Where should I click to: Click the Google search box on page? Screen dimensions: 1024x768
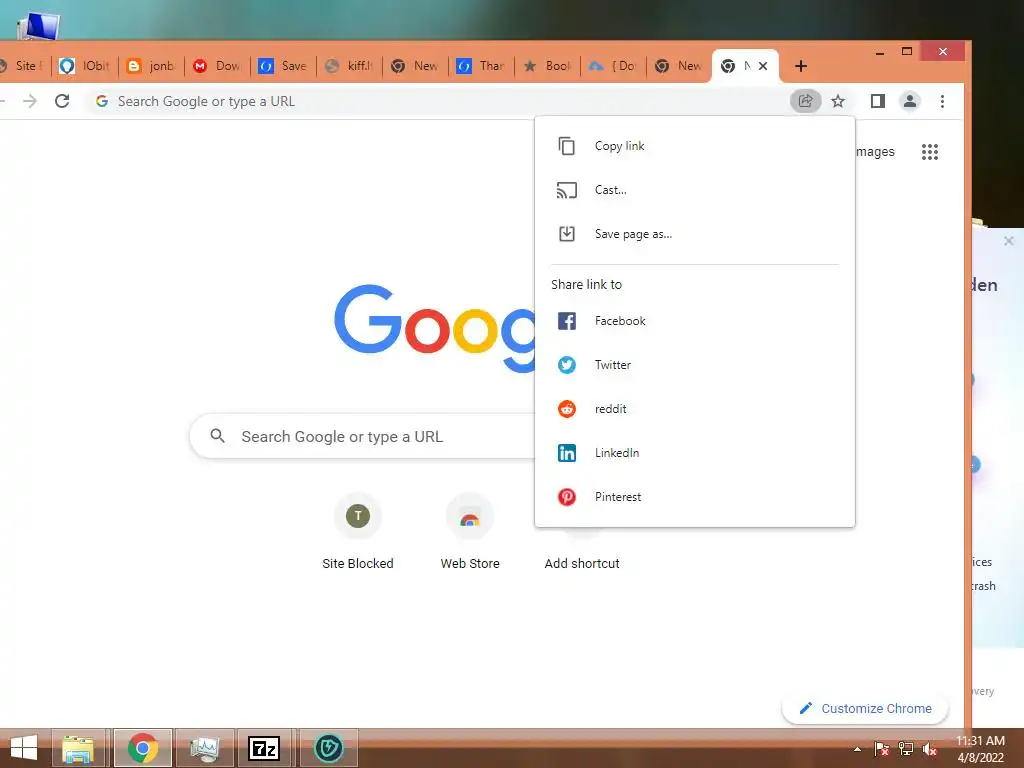click(x=362, y=436)
